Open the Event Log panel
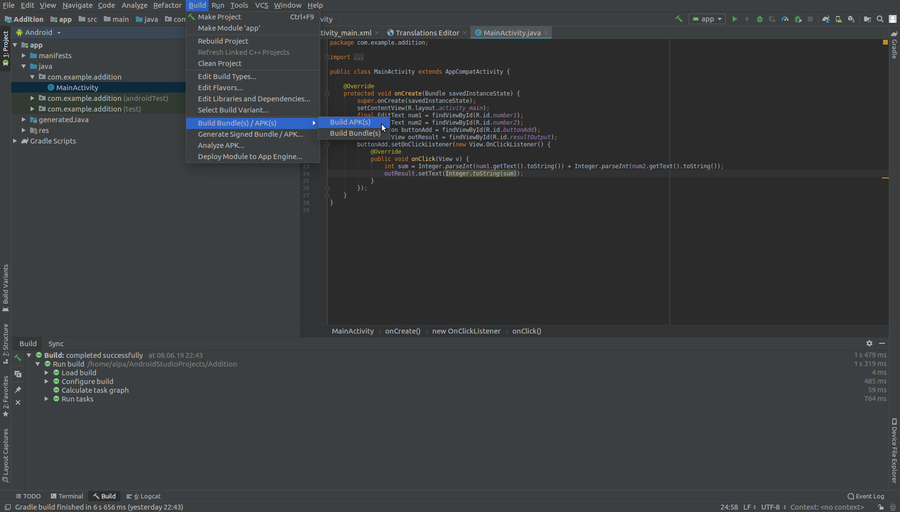 (866, 496)
